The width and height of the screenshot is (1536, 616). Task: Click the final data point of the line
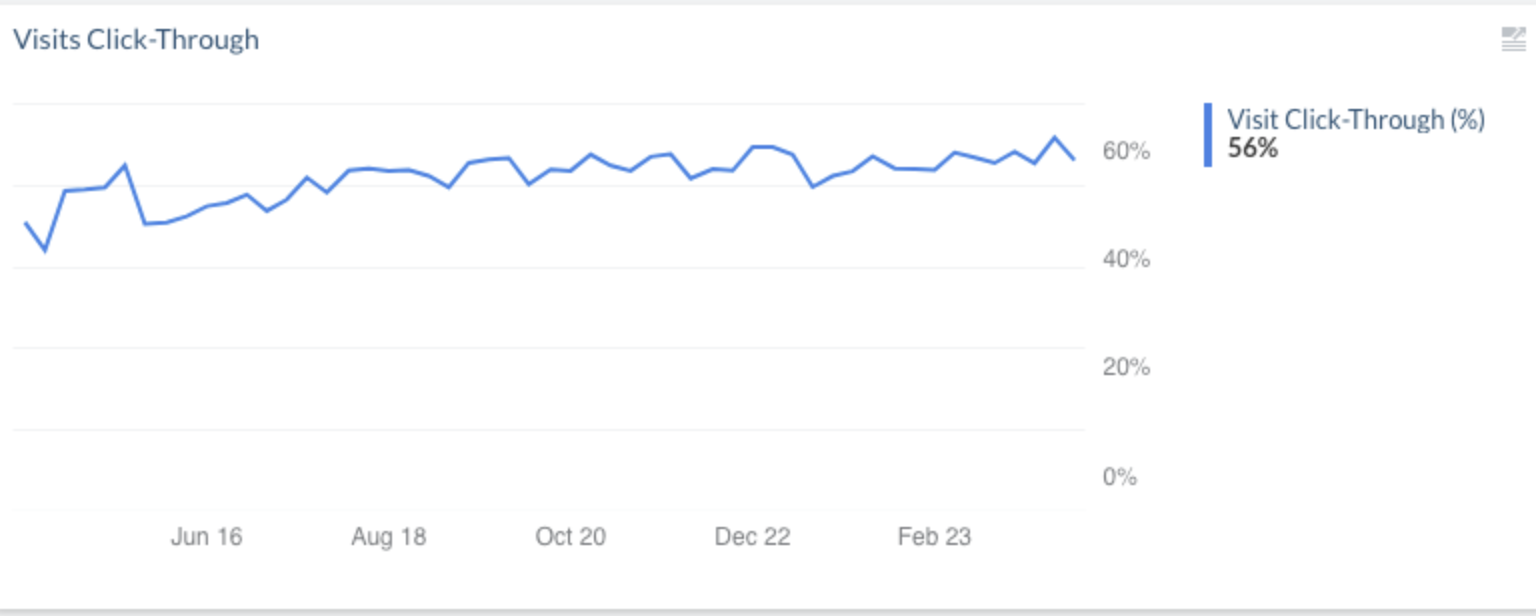click(1074, 159)
